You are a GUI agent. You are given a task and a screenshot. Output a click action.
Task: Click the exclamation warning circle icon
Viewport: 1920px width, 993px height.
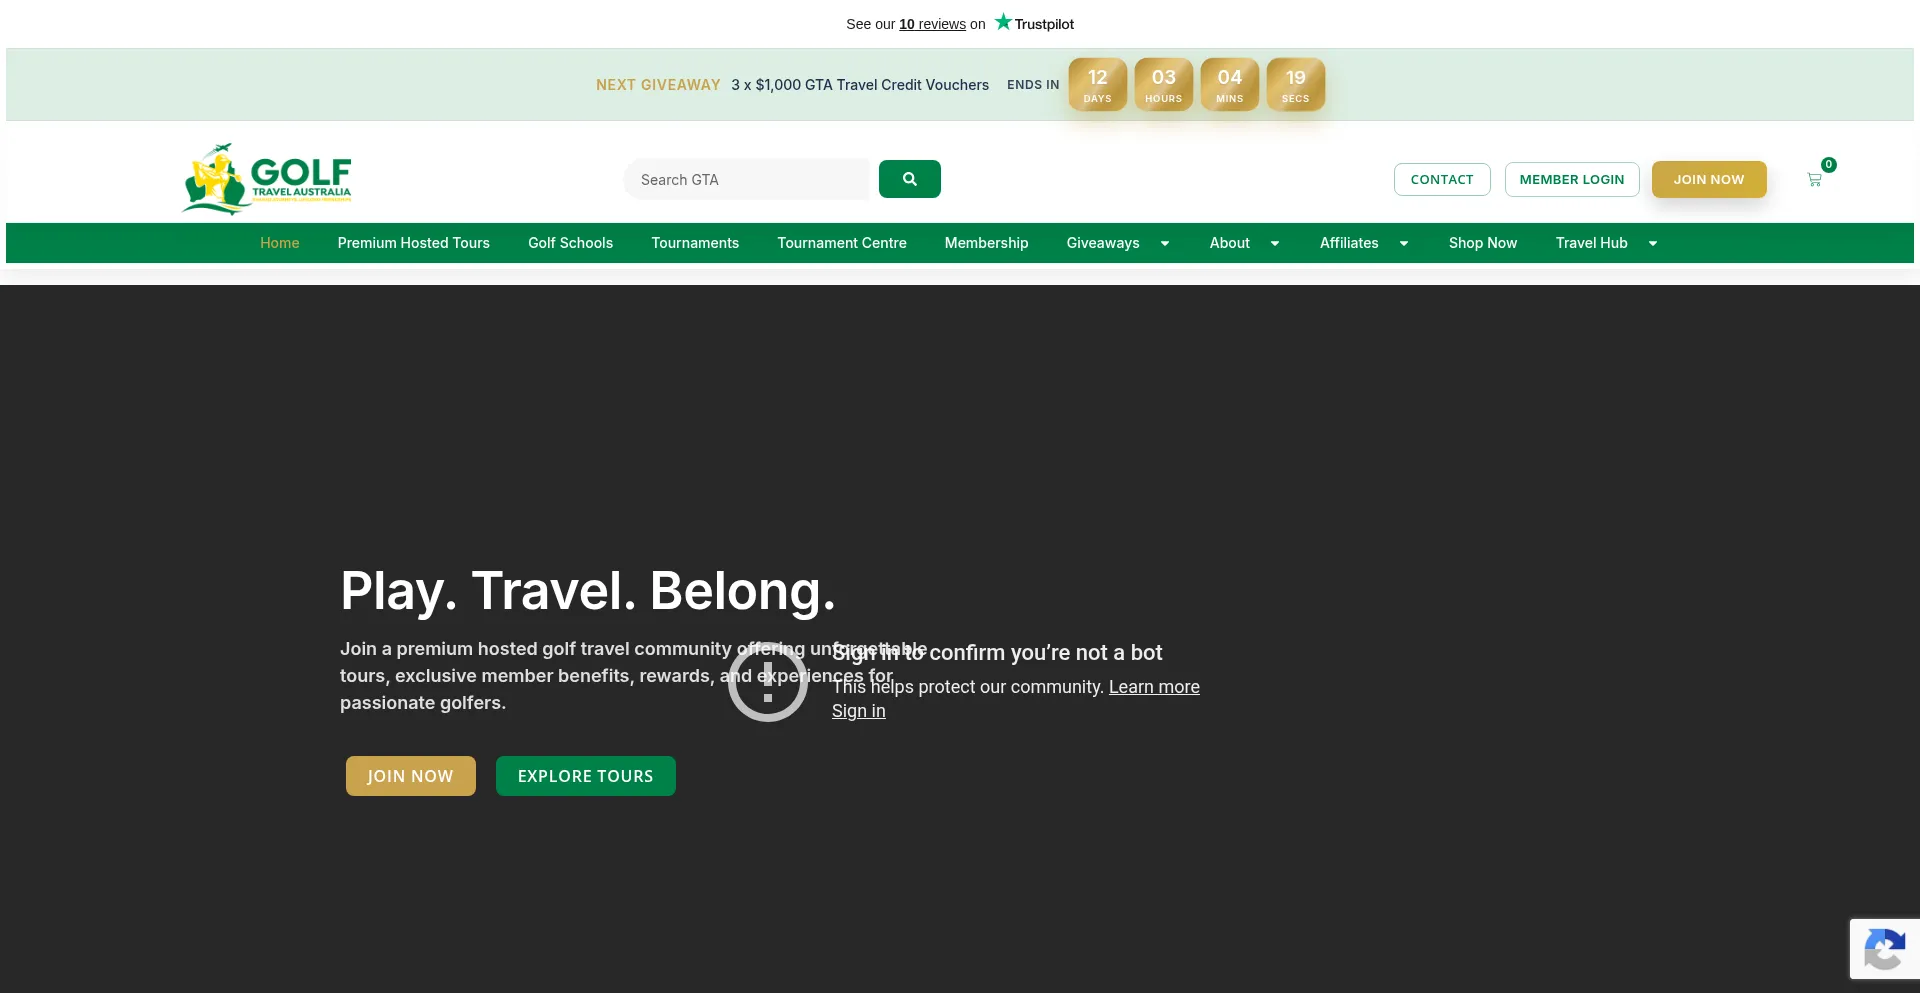[x=767, y=681]
